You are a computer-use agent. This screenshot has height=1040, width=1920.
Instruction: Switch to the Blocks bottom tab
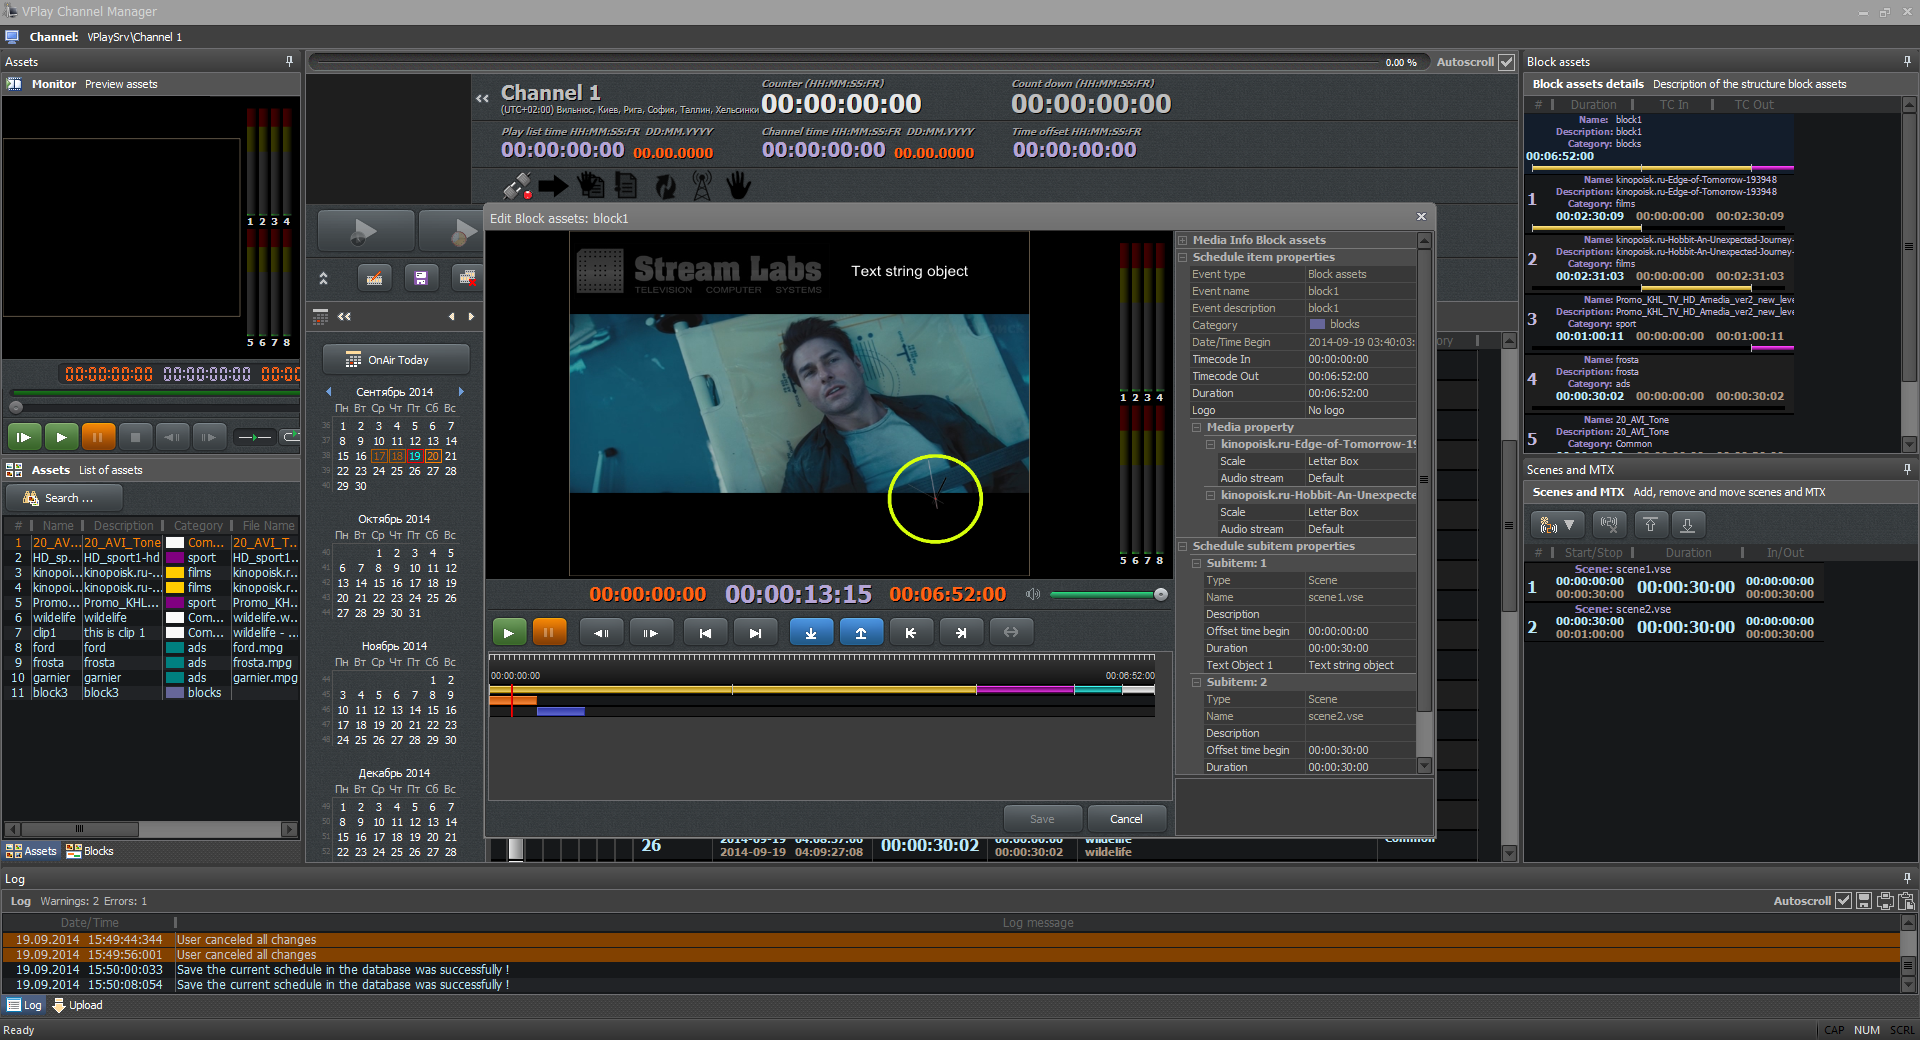click(x=90, y=851)
